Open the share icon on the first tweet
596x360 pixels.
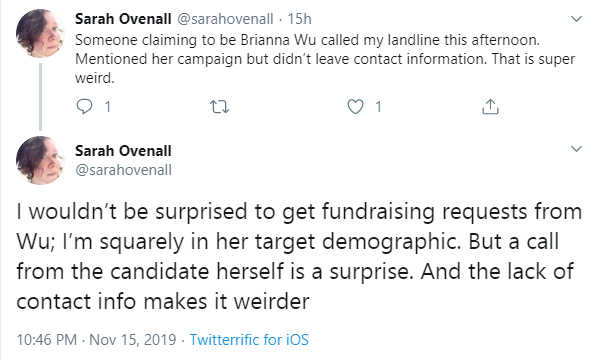[x=490, y=107]
